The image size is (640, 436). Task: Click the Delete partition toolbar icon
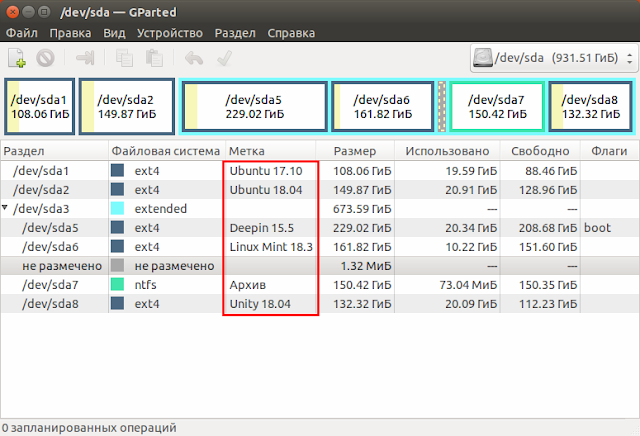tap(45, 58)
